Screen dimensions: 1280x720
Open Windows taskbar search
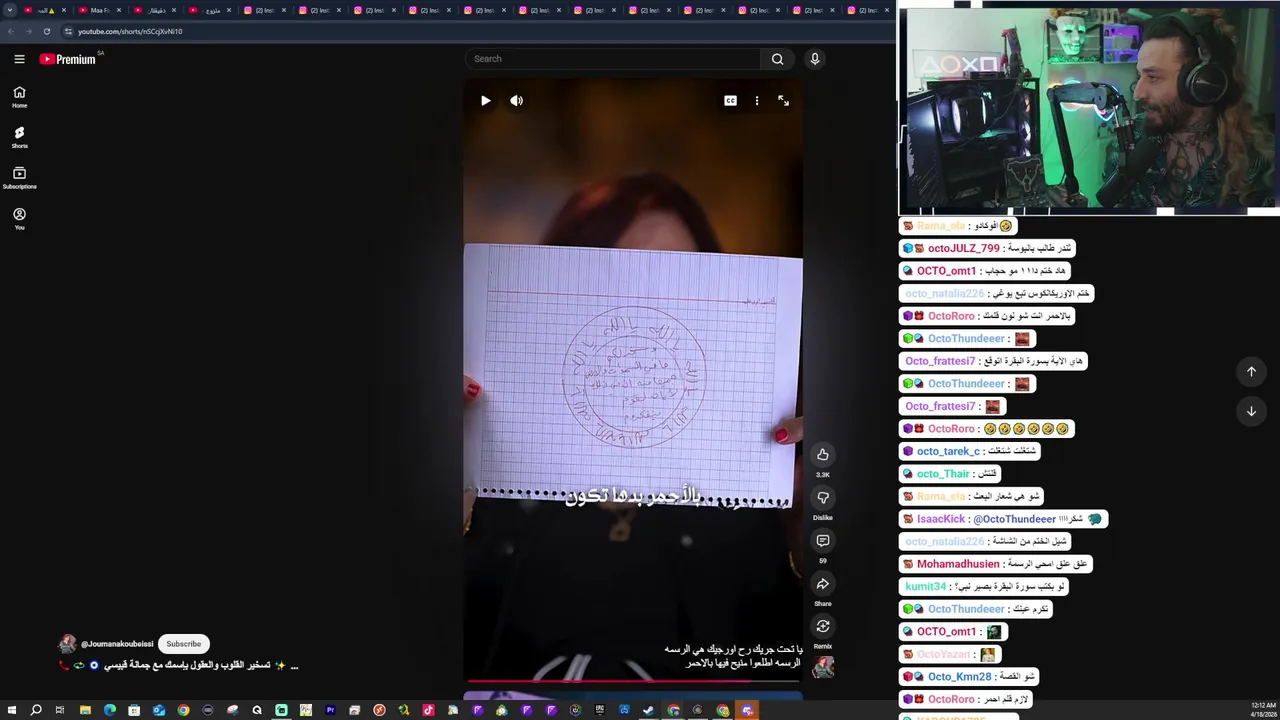tap(36, 710)
